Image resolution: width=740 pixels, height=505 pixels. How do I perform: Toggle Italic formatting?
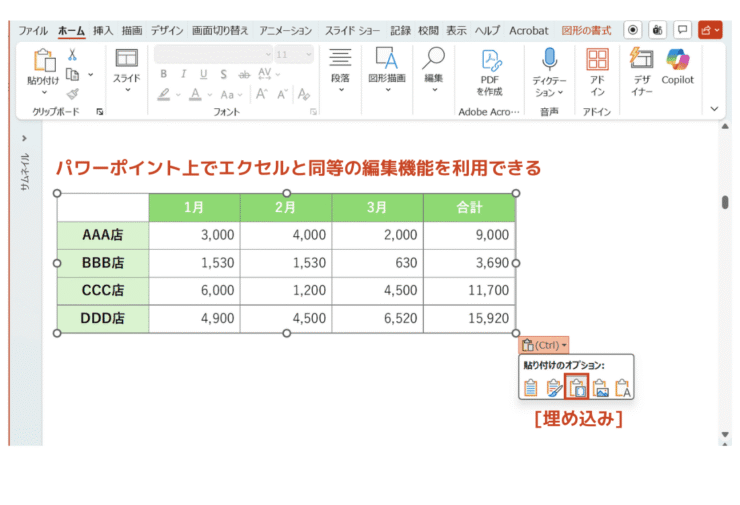(183, 74)
